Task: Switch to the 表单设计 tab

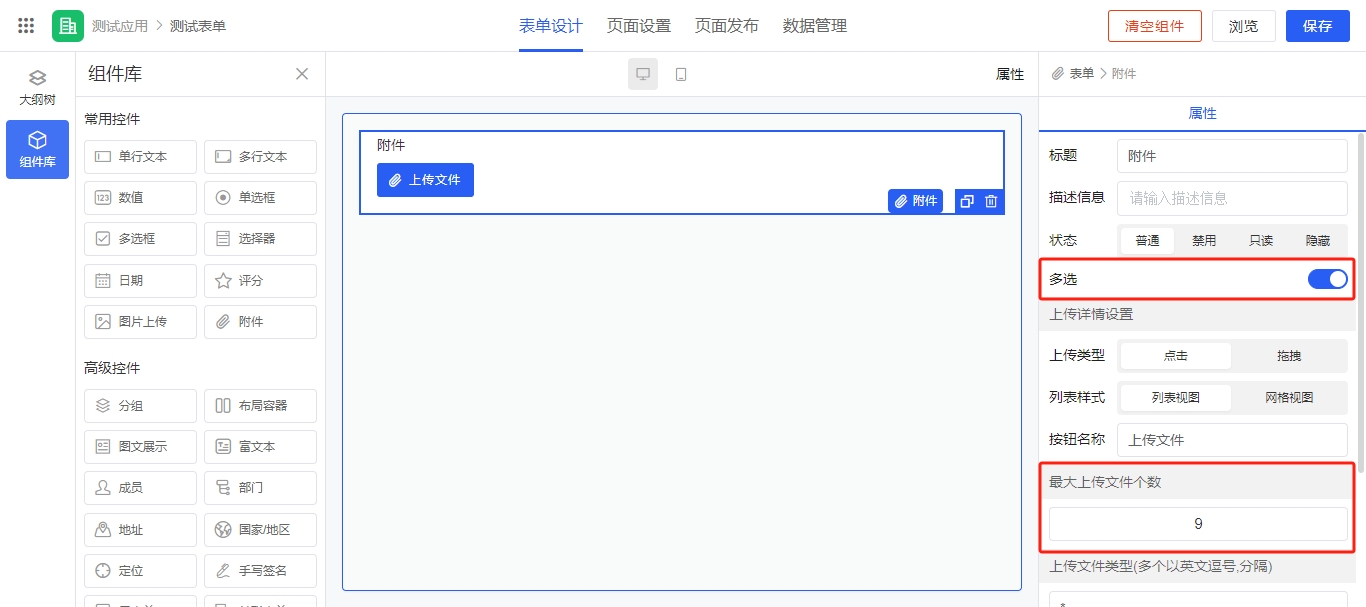Action: 551,26
